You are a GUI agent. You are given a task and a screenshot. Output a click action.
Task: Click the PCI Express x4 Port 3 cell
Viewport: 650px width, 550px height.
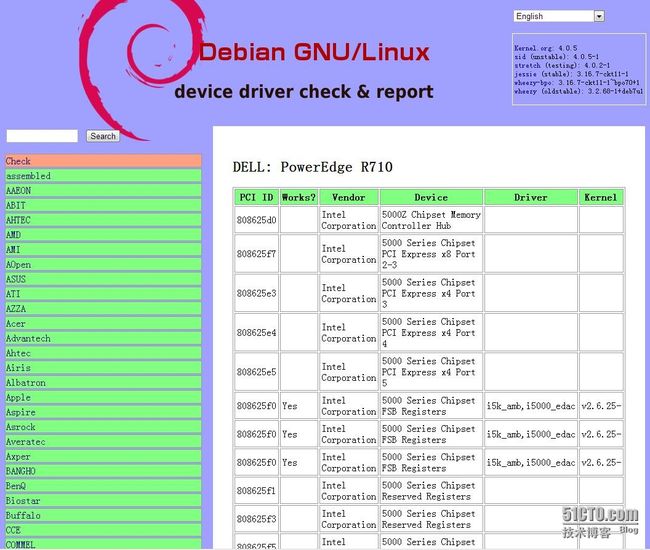click(431, 293)
